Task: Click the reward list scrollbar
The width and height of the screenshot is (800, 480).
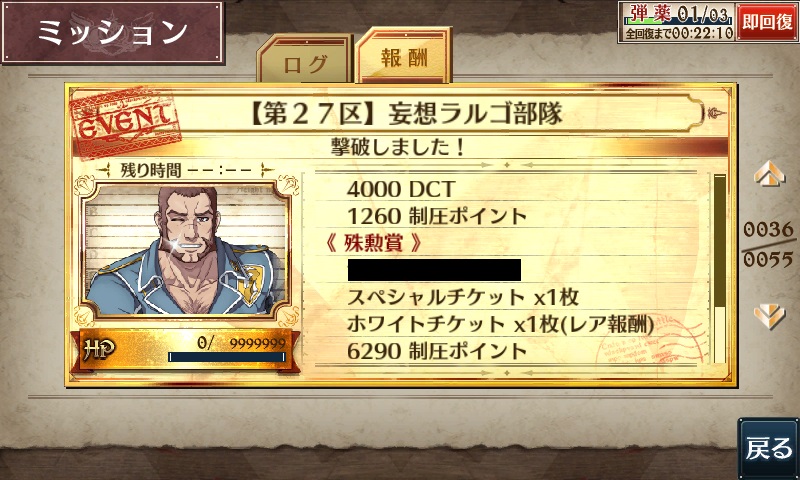Action: 719,268
